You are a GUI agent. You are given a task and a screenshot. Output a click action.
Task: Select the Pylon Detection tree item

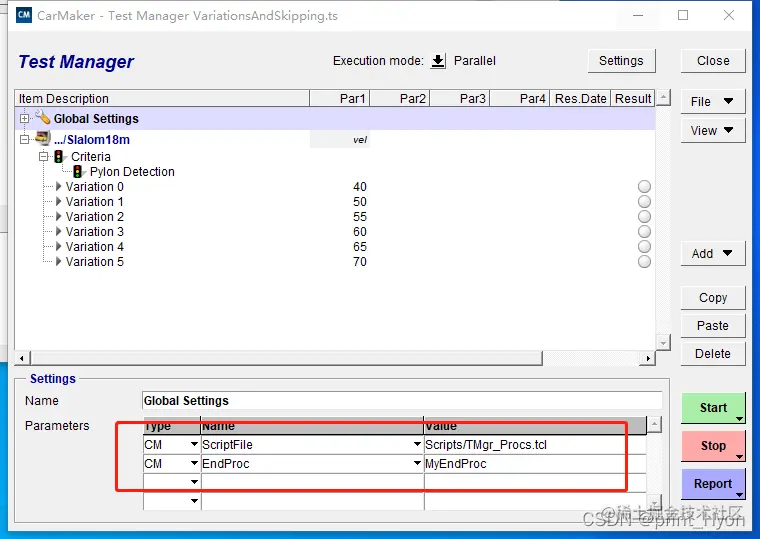tap(132, 172)
